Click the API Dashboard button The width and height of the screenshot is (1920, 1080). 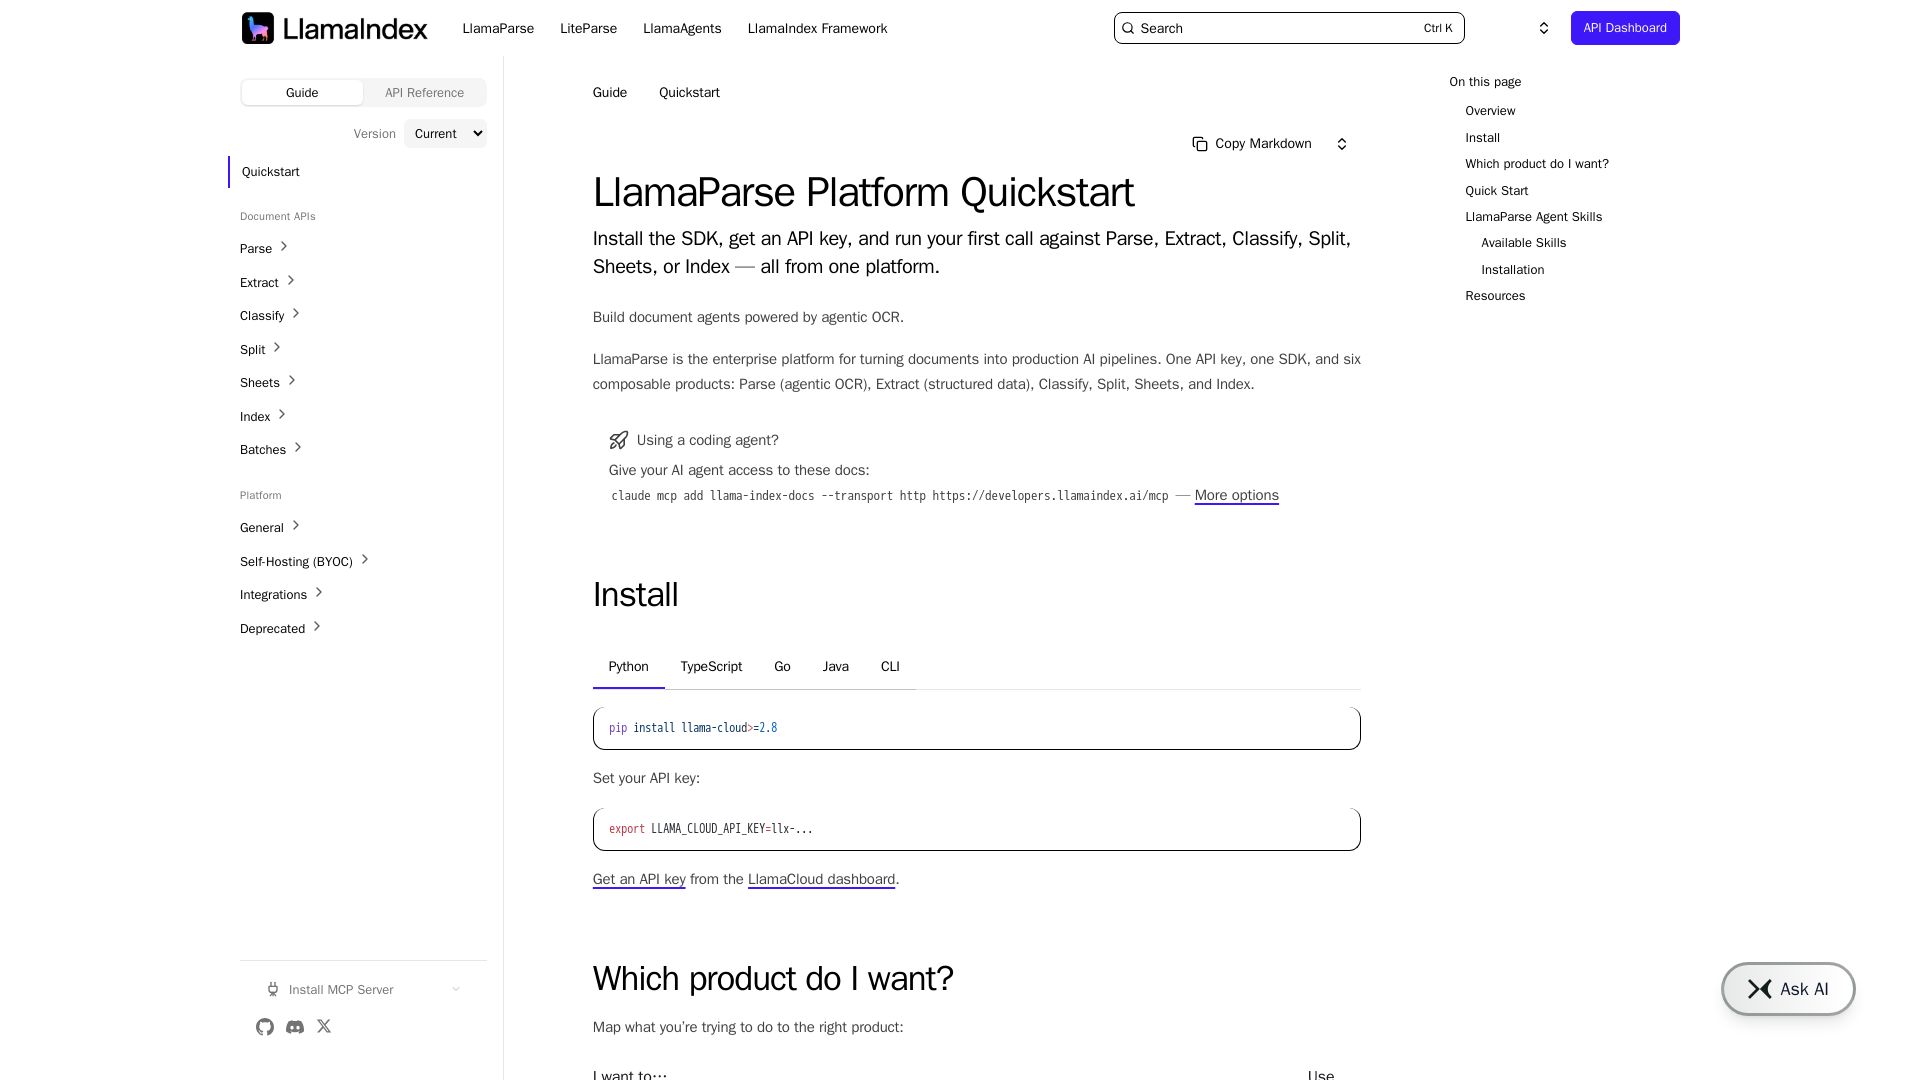point(1625,28)
